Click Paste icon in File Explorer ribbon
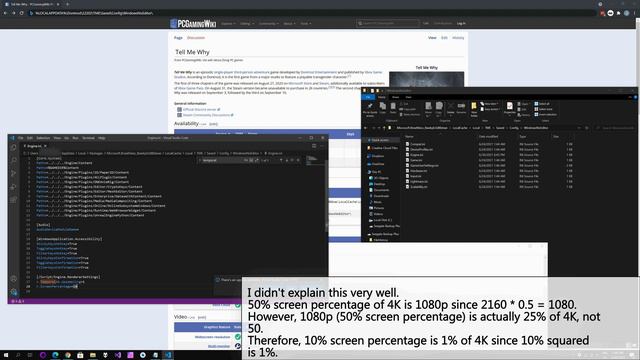Viewport: 640px width, 360px height. (x=393, y=108)
